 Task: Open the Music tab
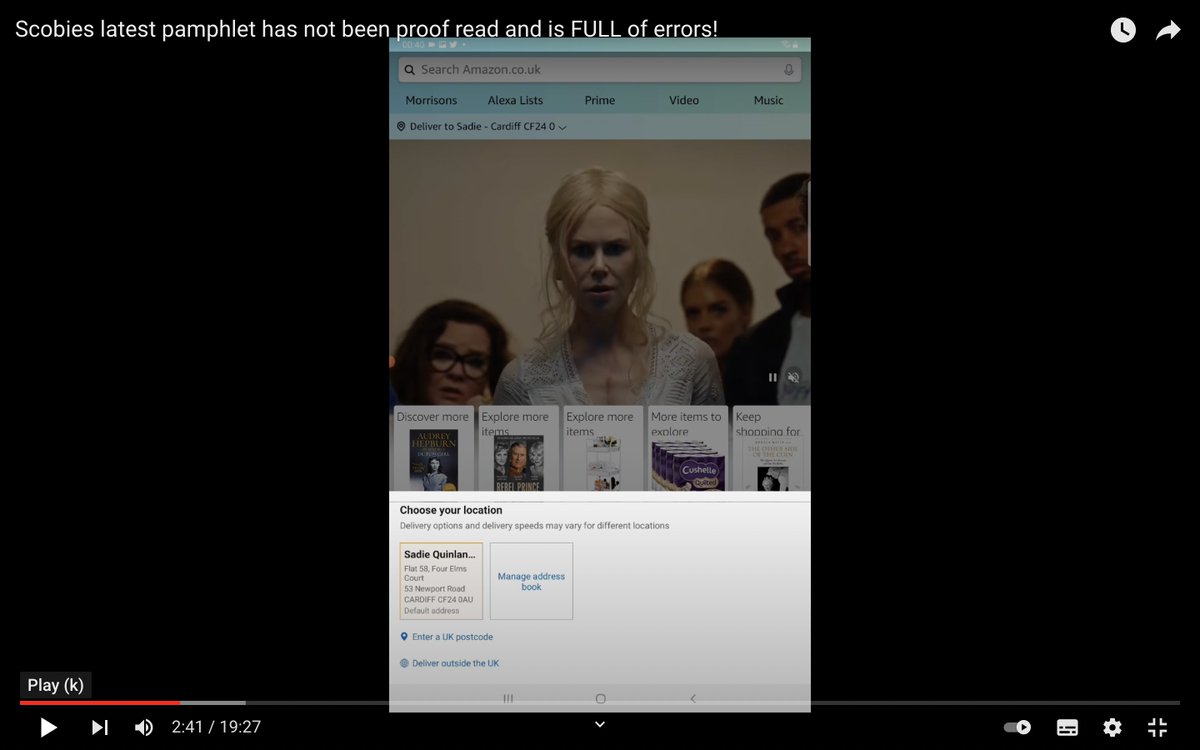[768, 100]
